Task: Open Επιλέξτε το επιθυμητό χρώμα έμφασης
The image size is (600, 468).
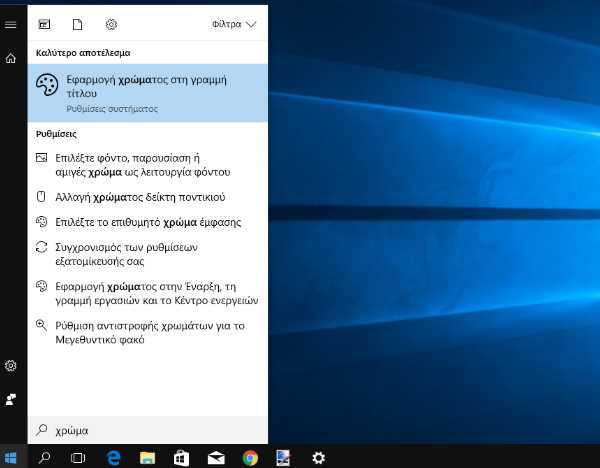Action: tap(148, 222)
